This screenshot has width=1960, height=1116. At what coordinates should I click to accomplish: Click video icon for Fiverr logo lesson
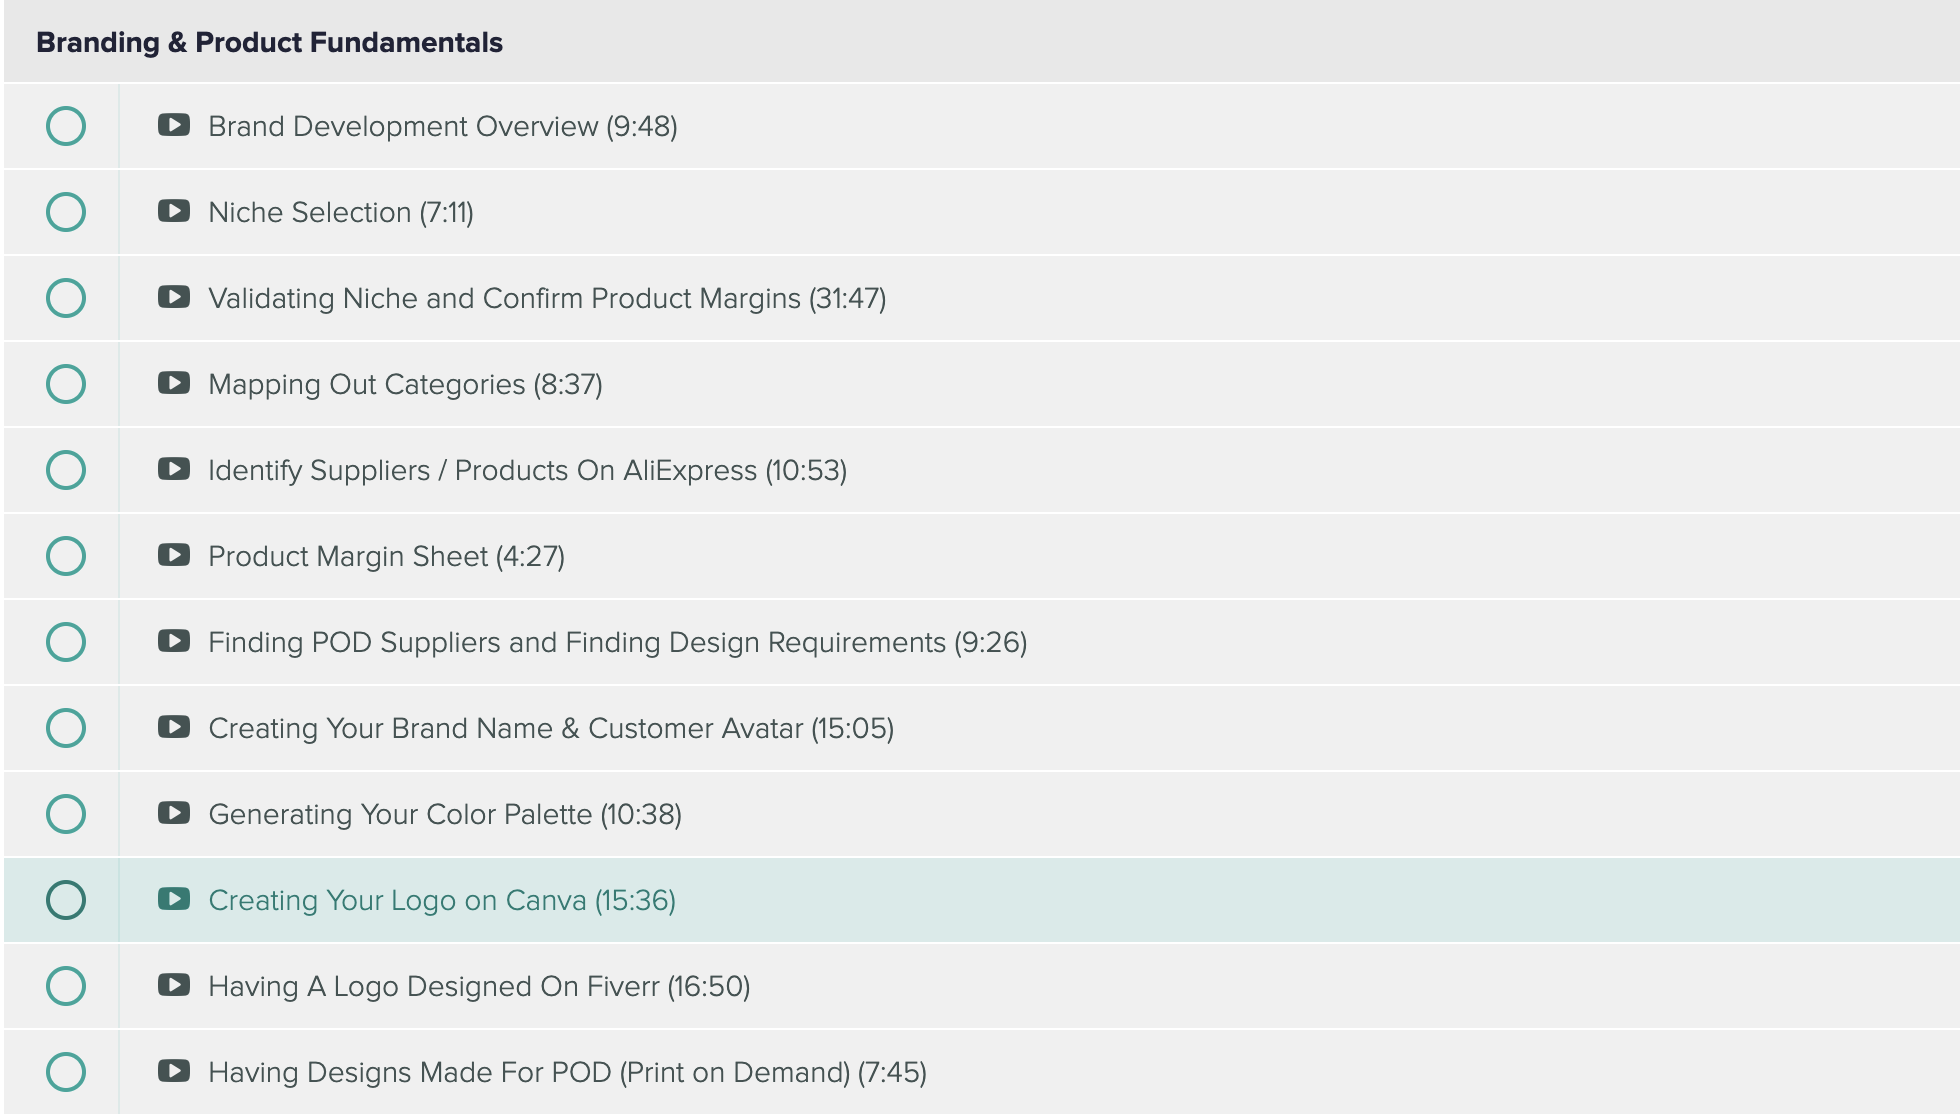(174, 985)
